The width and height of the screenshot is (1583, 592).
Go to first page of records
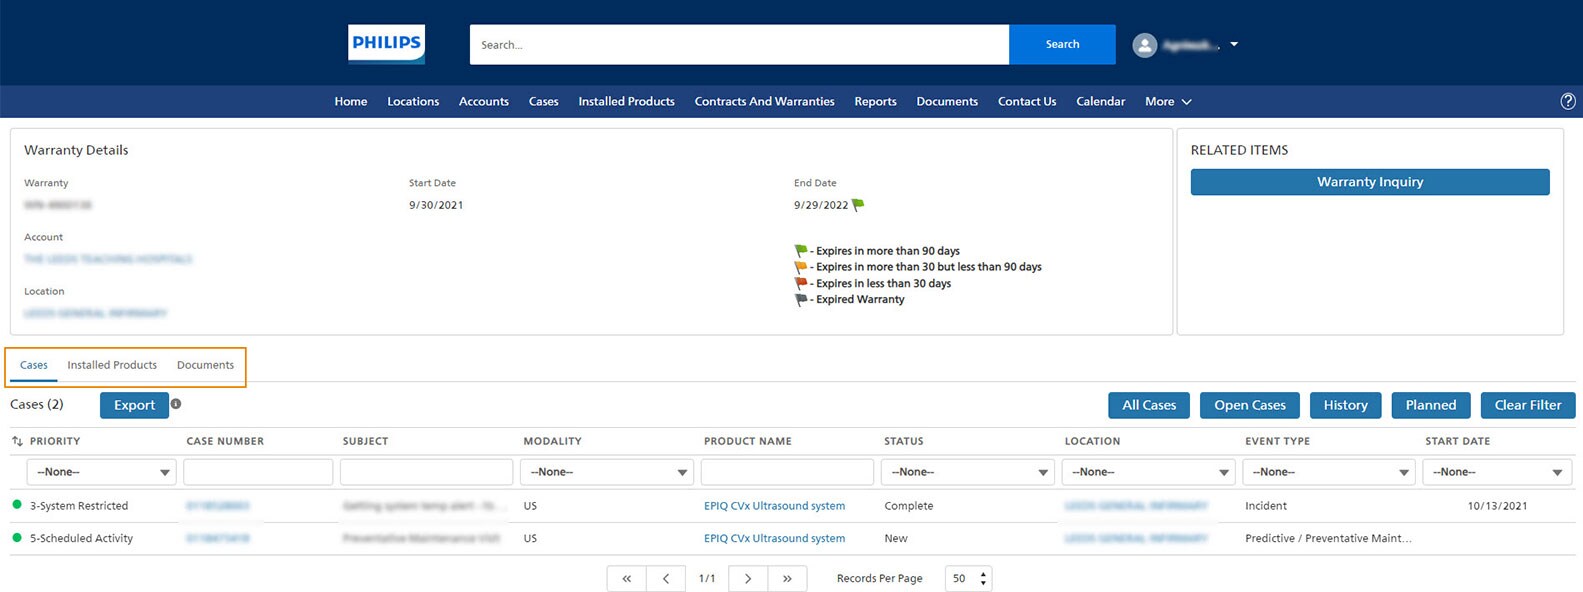pos(626,578)
